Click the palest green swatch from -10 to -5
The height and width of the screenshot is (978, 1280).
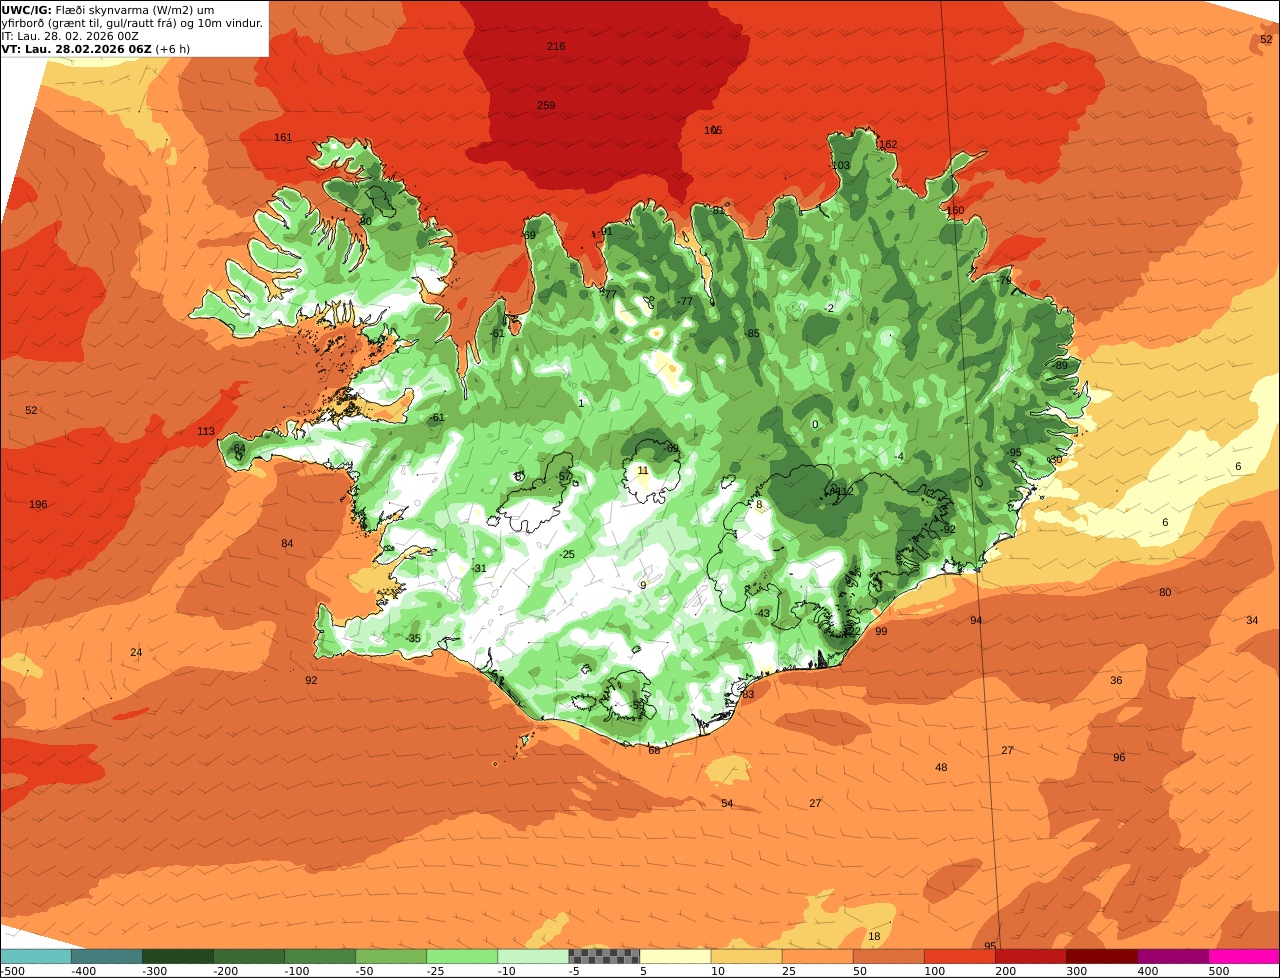point(533,956)
